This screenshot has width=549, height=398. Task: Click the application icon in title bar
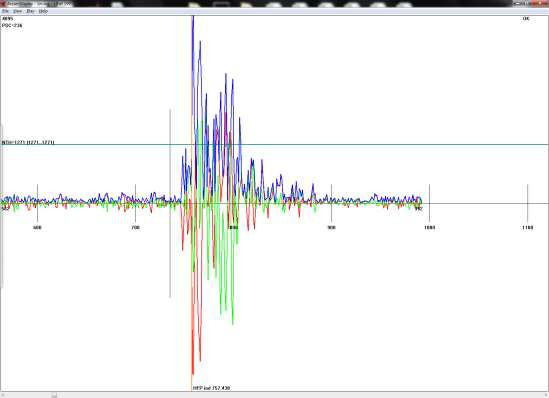[3, 4]
